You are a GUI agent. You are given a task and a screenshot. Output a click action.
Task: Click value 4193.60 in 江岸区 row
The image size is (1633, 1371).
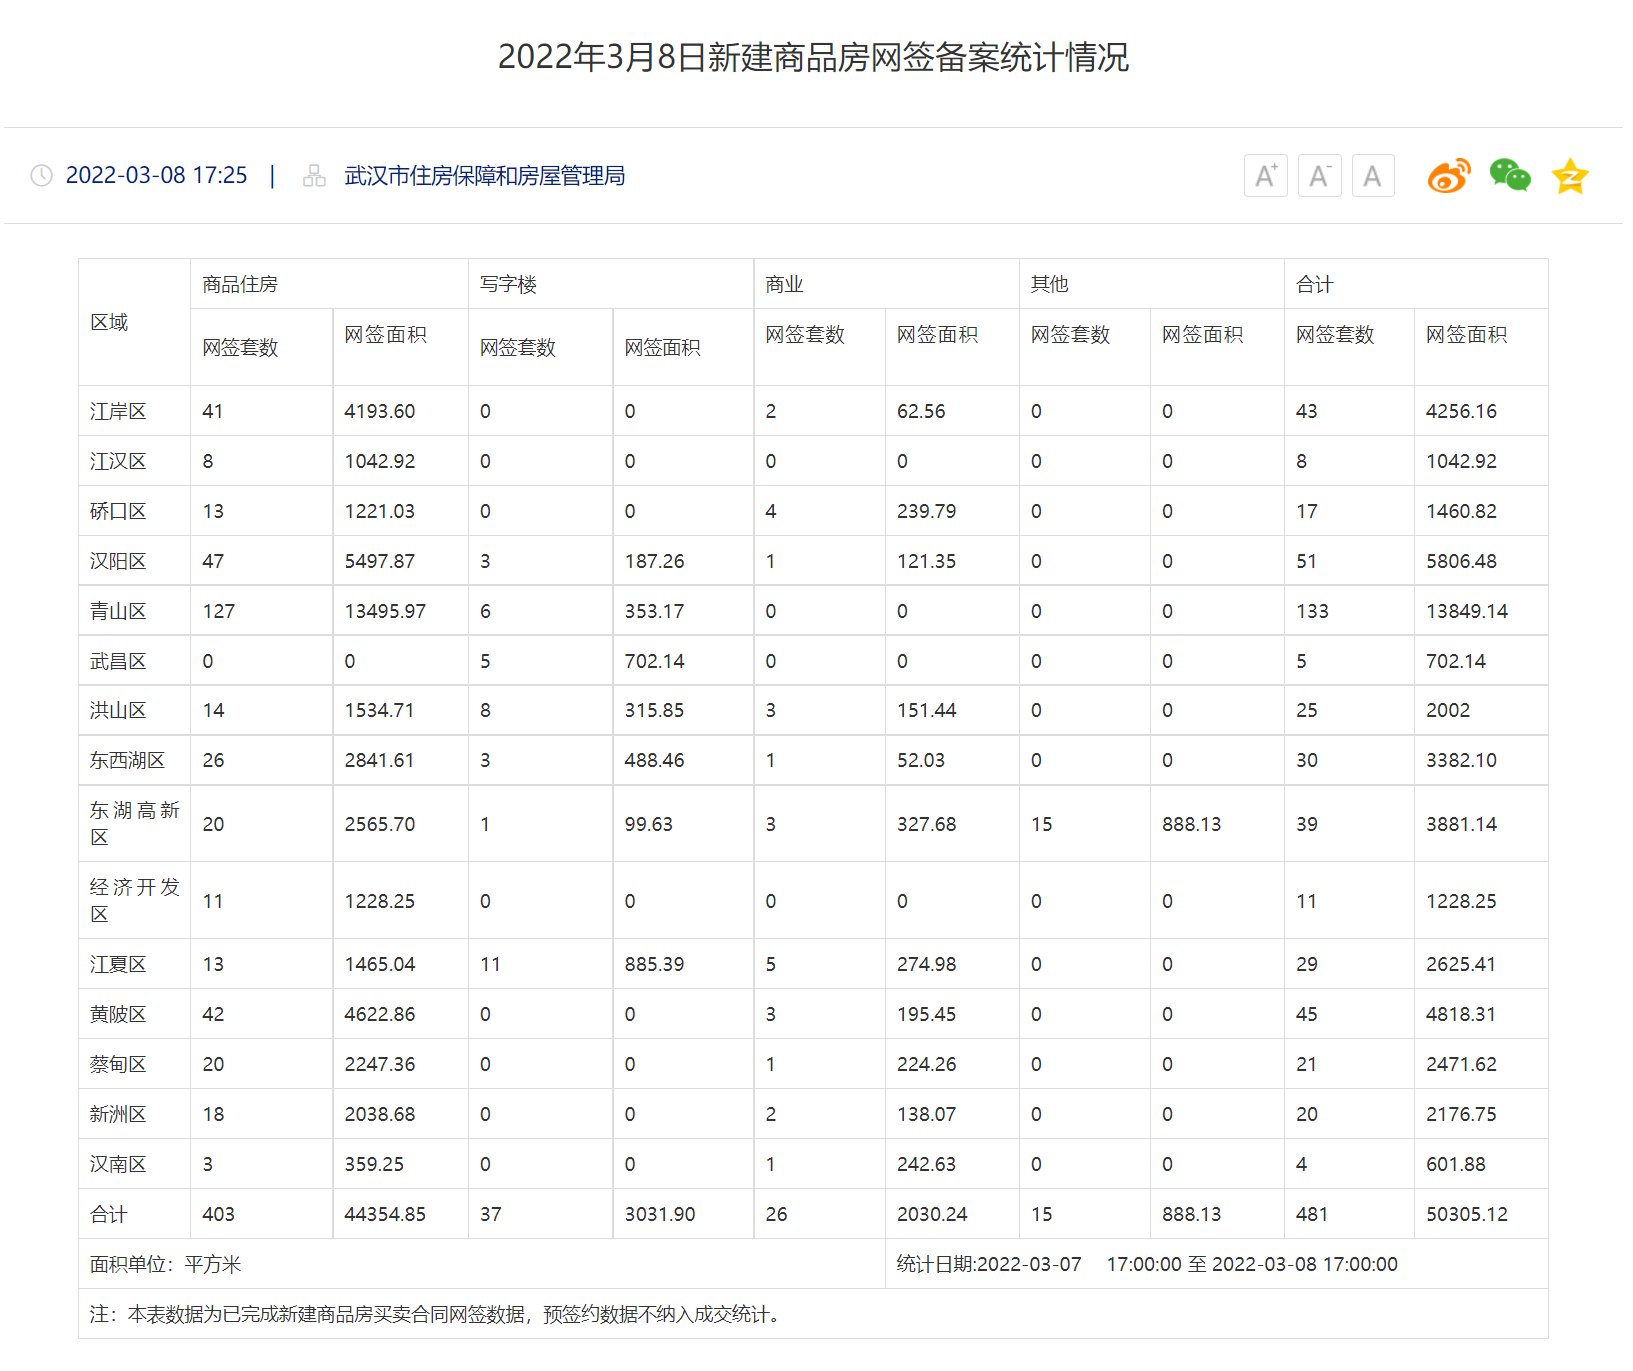380,411
